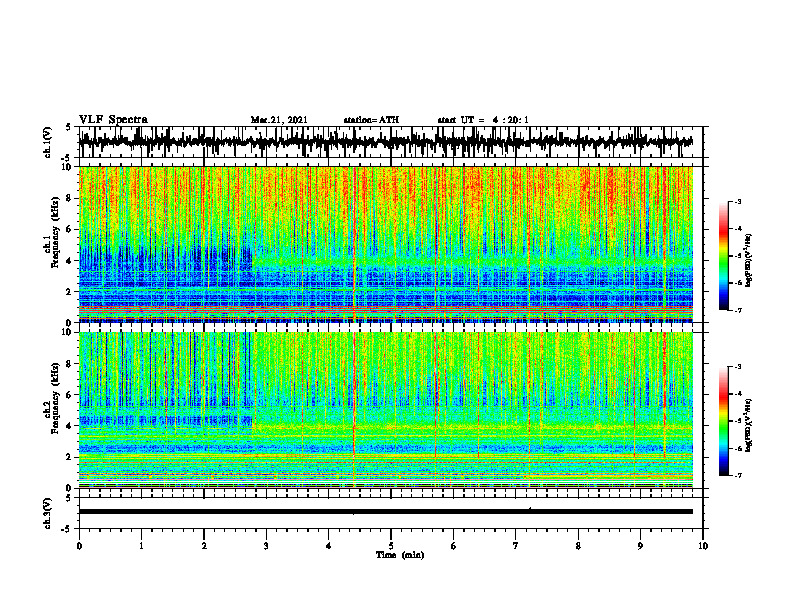Click inside the ch.1 frequency spectrogram
This screenshot has height=612, width=792.
(386, 244)
